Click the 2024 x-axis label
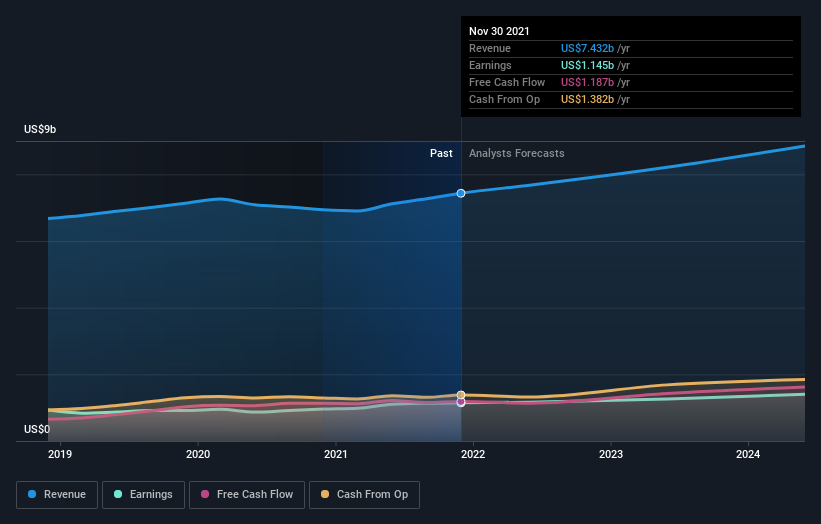 click(x=748, y=454)
